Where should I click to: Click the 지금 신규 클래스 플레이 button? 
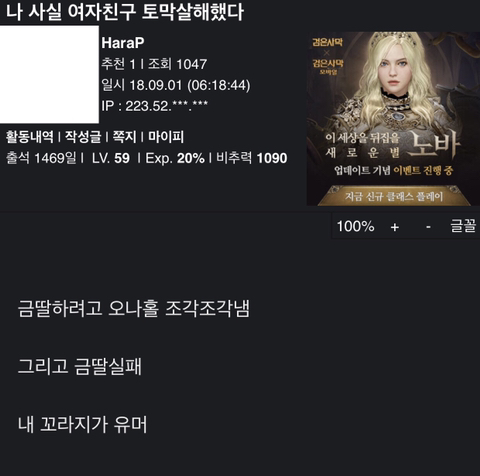coord(394,196)
